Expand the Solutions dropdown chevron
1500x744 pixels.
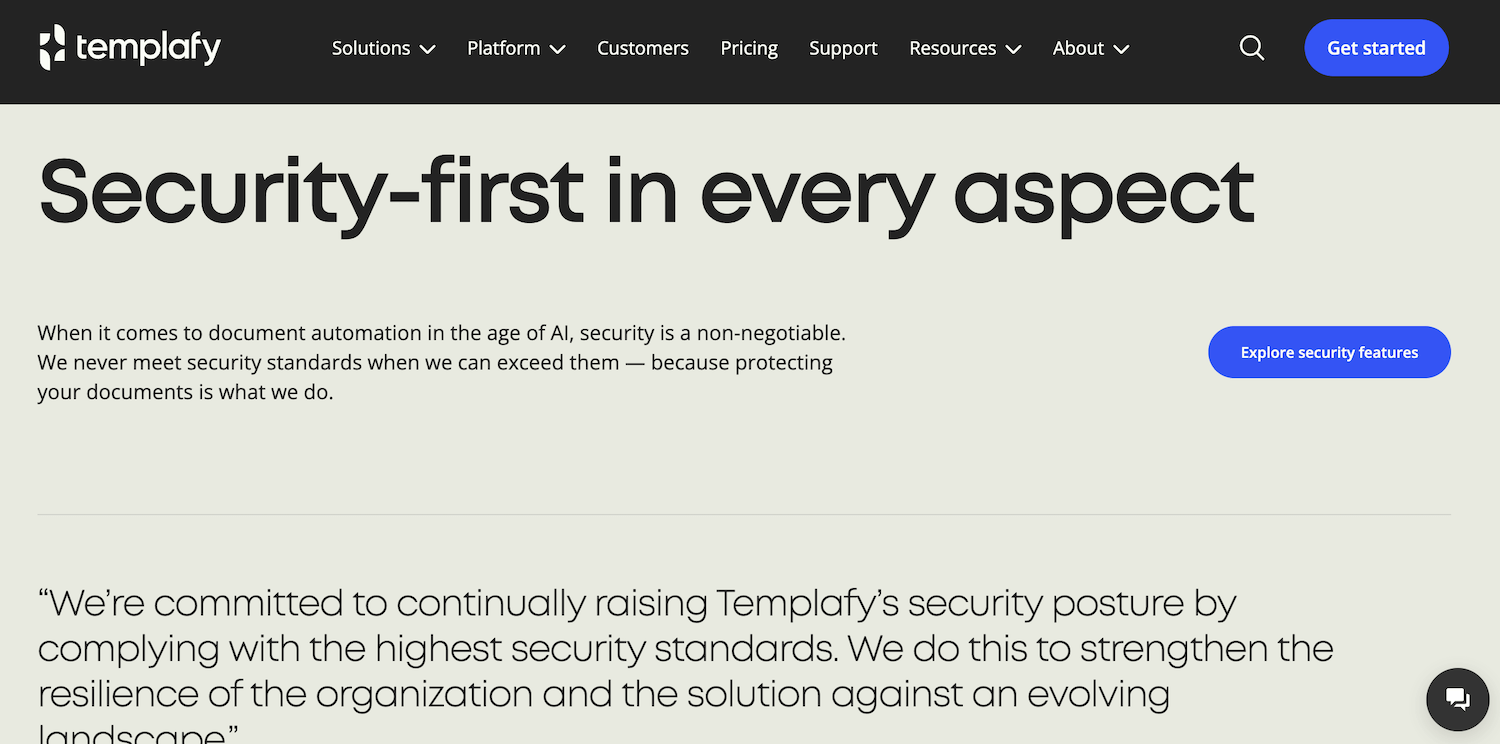[x=428, y=49]
